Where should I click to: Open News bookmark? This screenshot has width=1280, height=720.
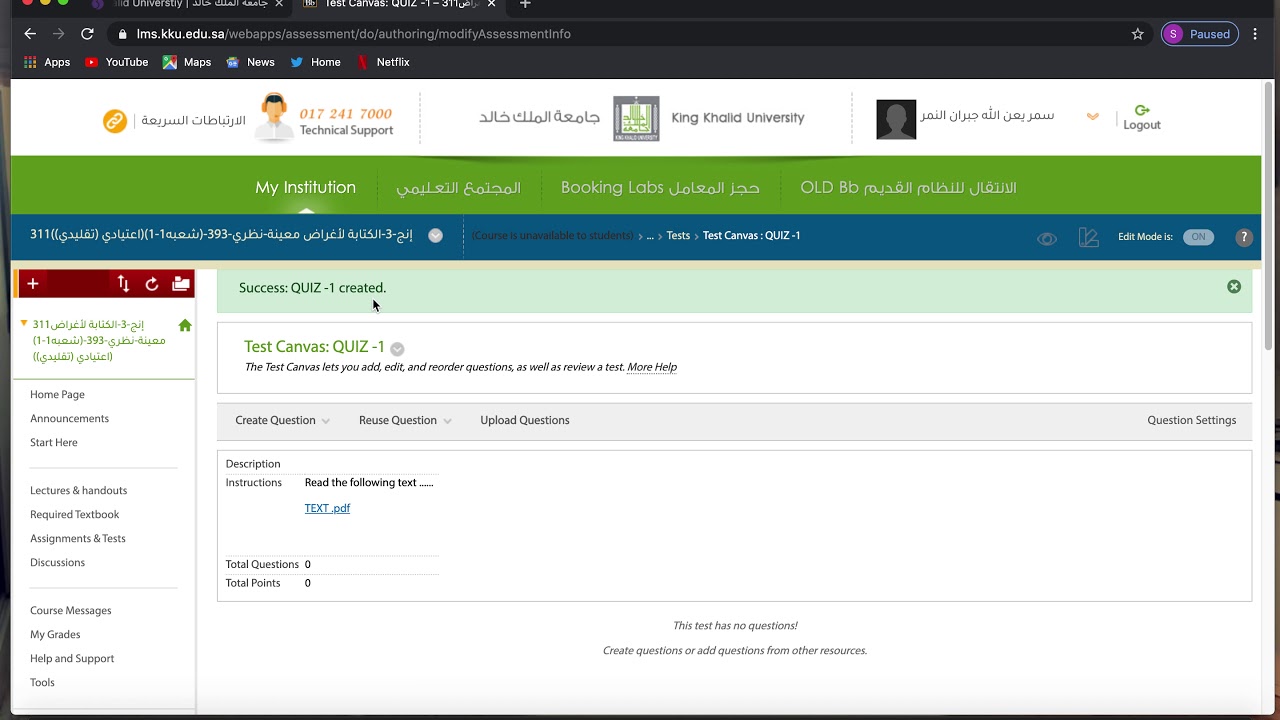click(x=250, y=62)
